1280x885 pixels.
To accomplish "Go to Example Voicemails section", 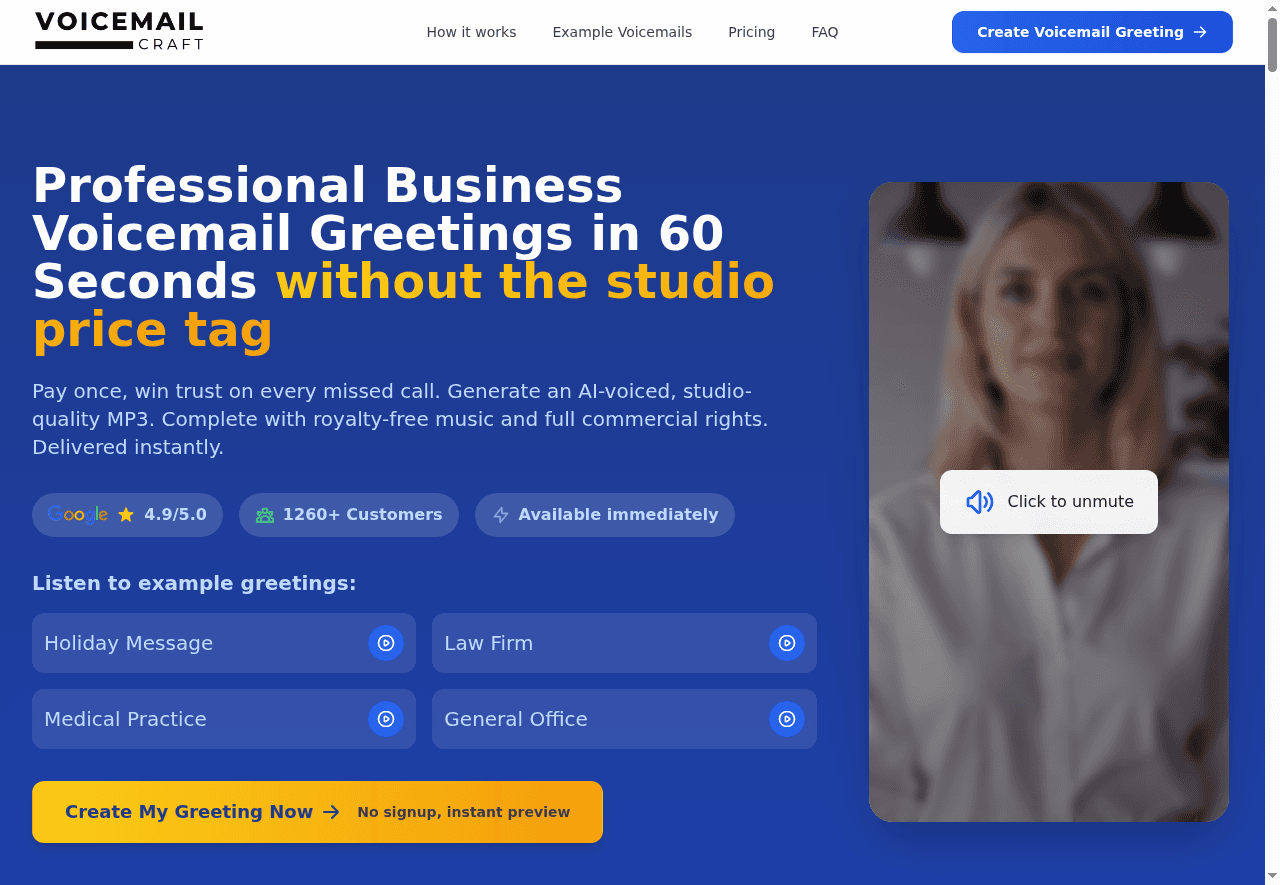I will coord(622,32).
